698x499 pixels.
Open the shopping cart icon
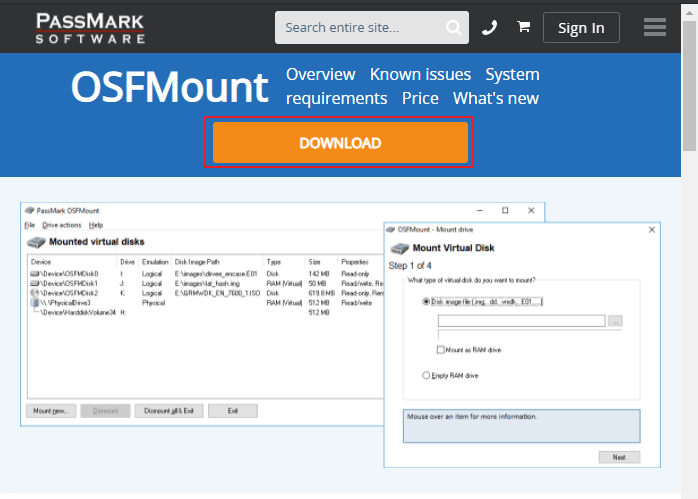pos(524,27)
